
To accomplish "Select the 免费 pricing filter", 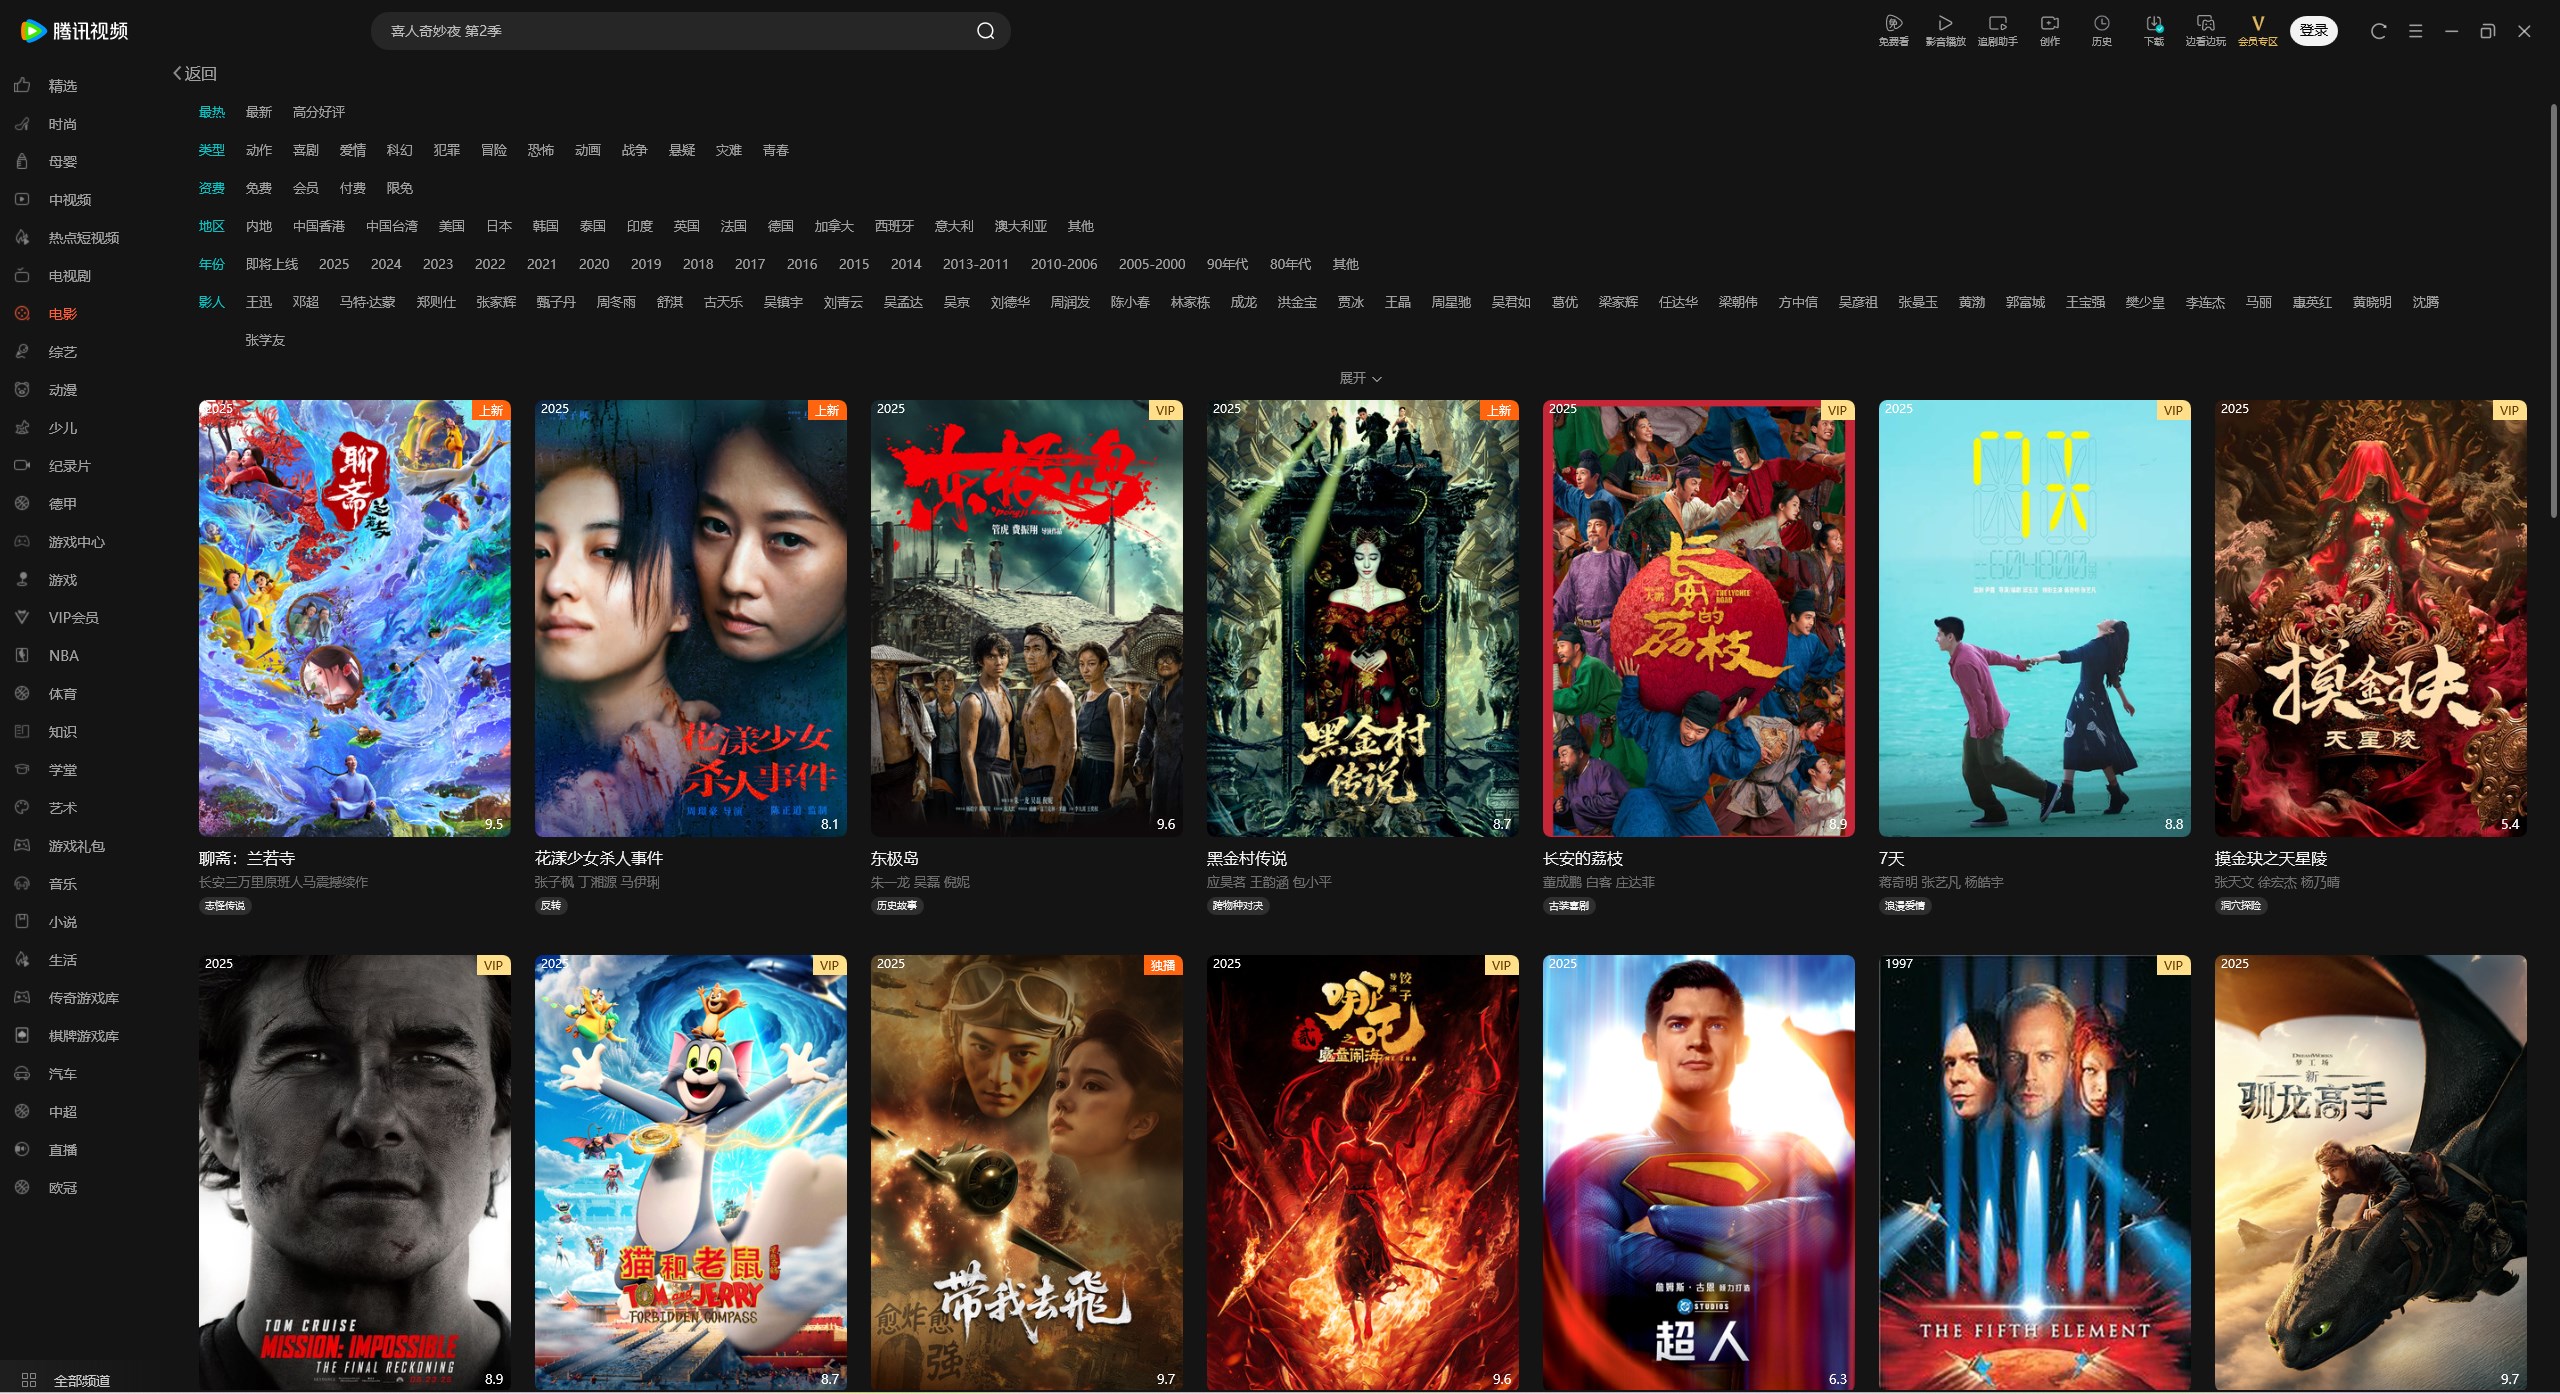I will click(x=258, y=188).
